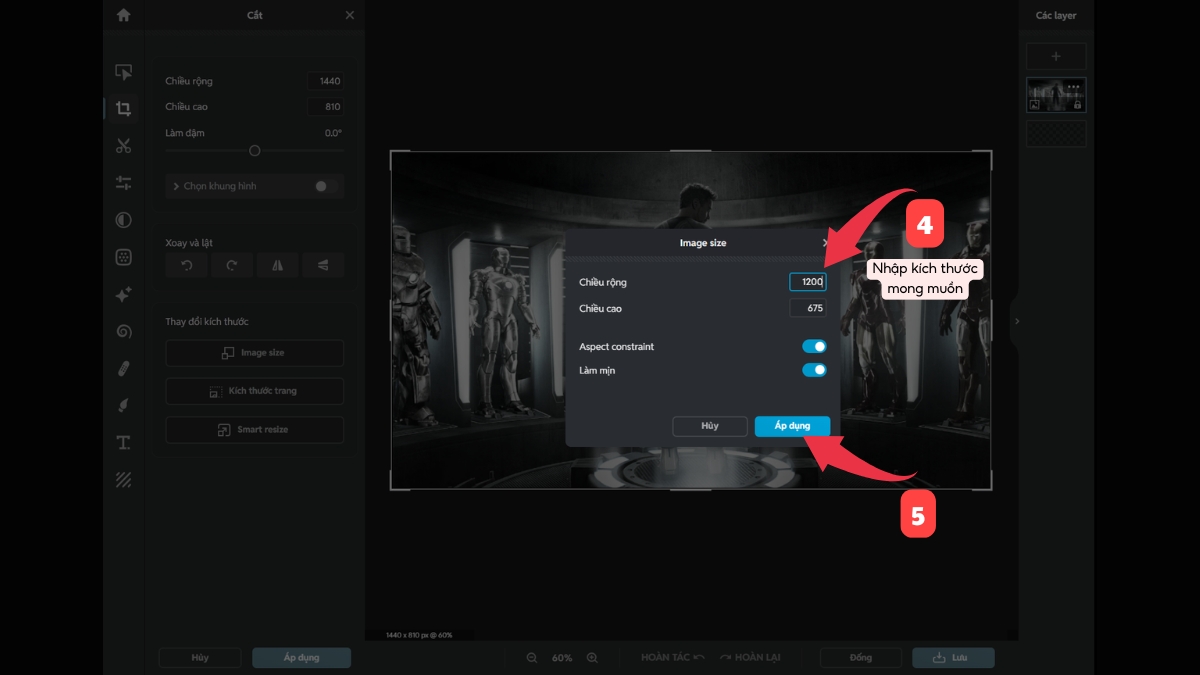1200x675 pixels.
Task: Toggle the Aspect constraint switch
Action: pyautogui.click(x=814, y=346)
